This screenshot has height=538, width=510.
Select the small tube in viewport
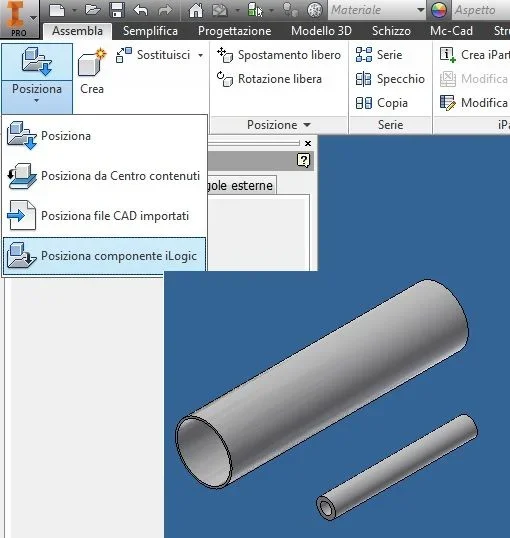tap(397, 467)
